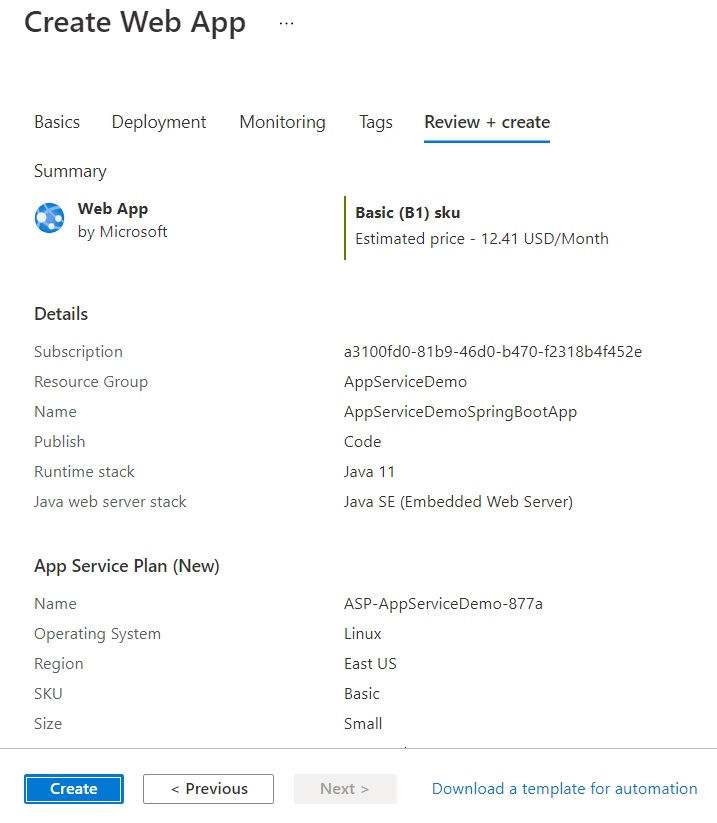The width and height of the screenshot is (717, 823).
Task: Click the East US region value
Action: (x=370, y=663)
